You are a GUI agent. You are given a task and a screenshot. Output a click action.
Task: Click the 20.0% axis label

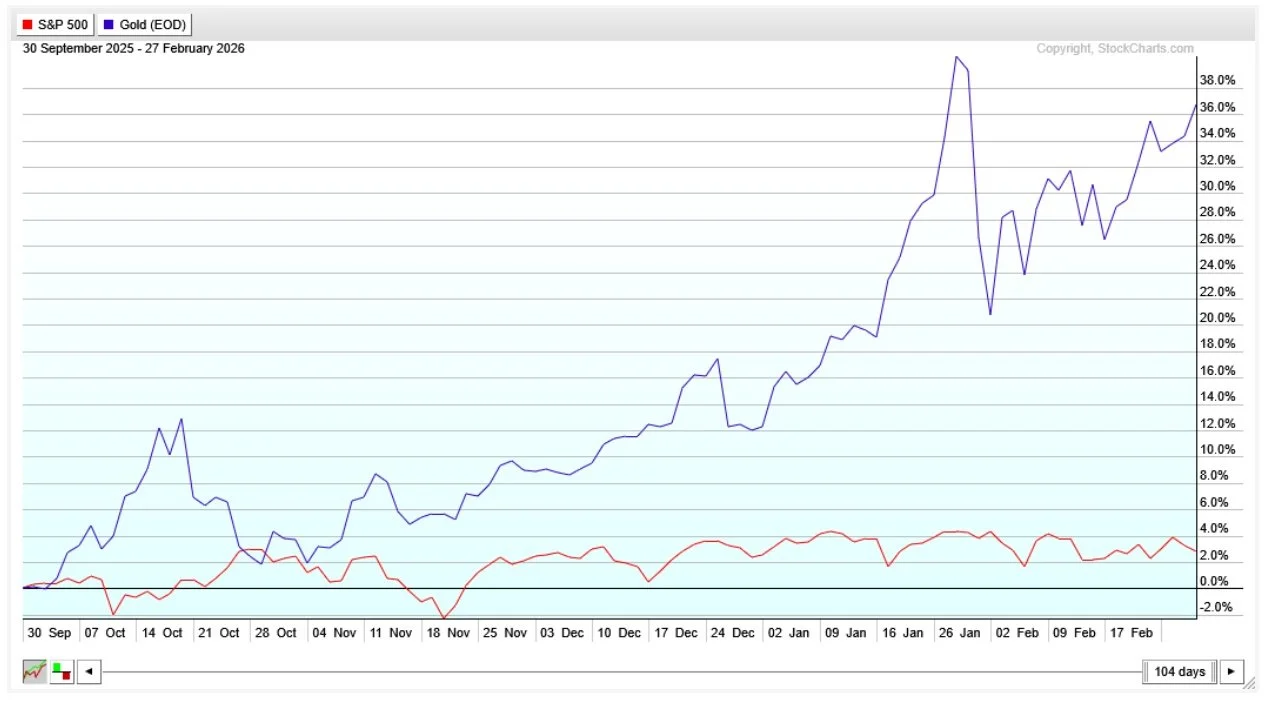pos(1217,318)
